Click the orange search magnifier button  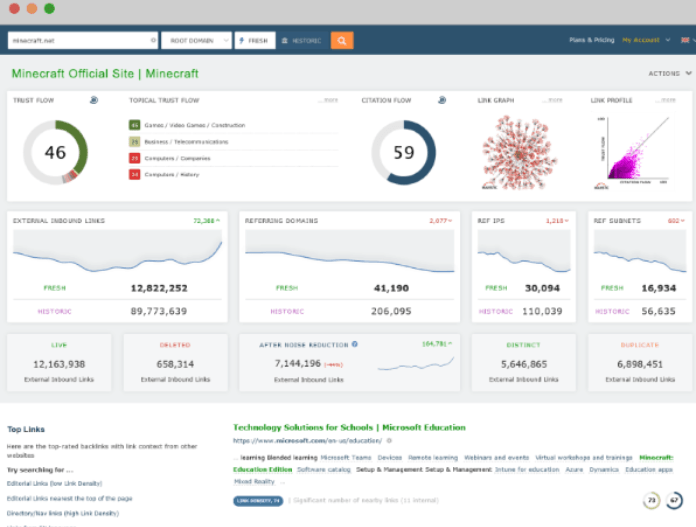342,40
